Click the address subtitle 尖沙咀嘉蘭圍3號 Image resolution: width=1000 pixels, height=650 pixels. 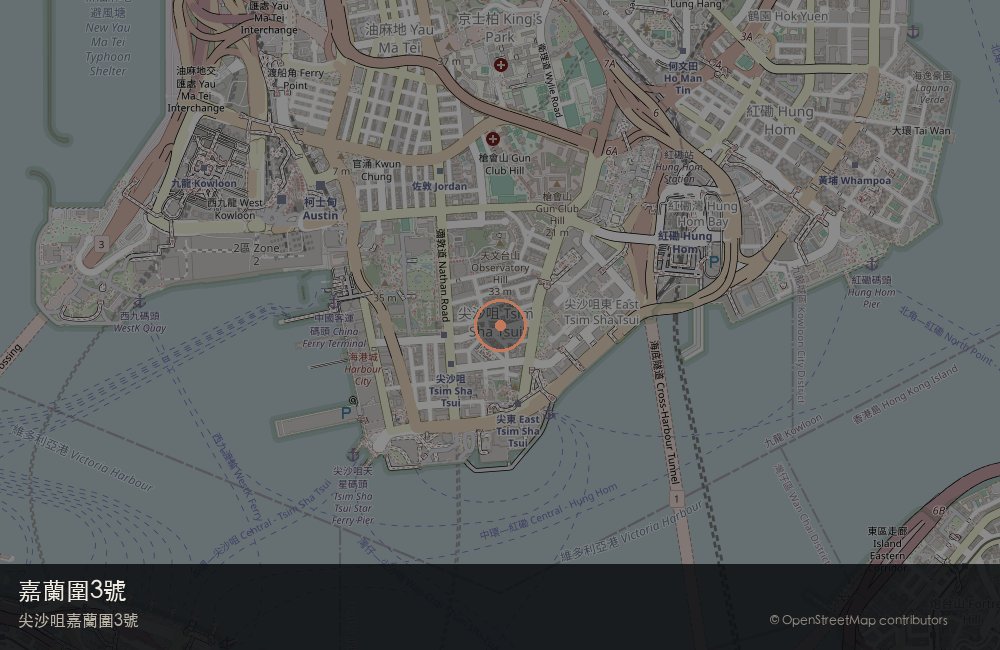(x=78, y=621)
